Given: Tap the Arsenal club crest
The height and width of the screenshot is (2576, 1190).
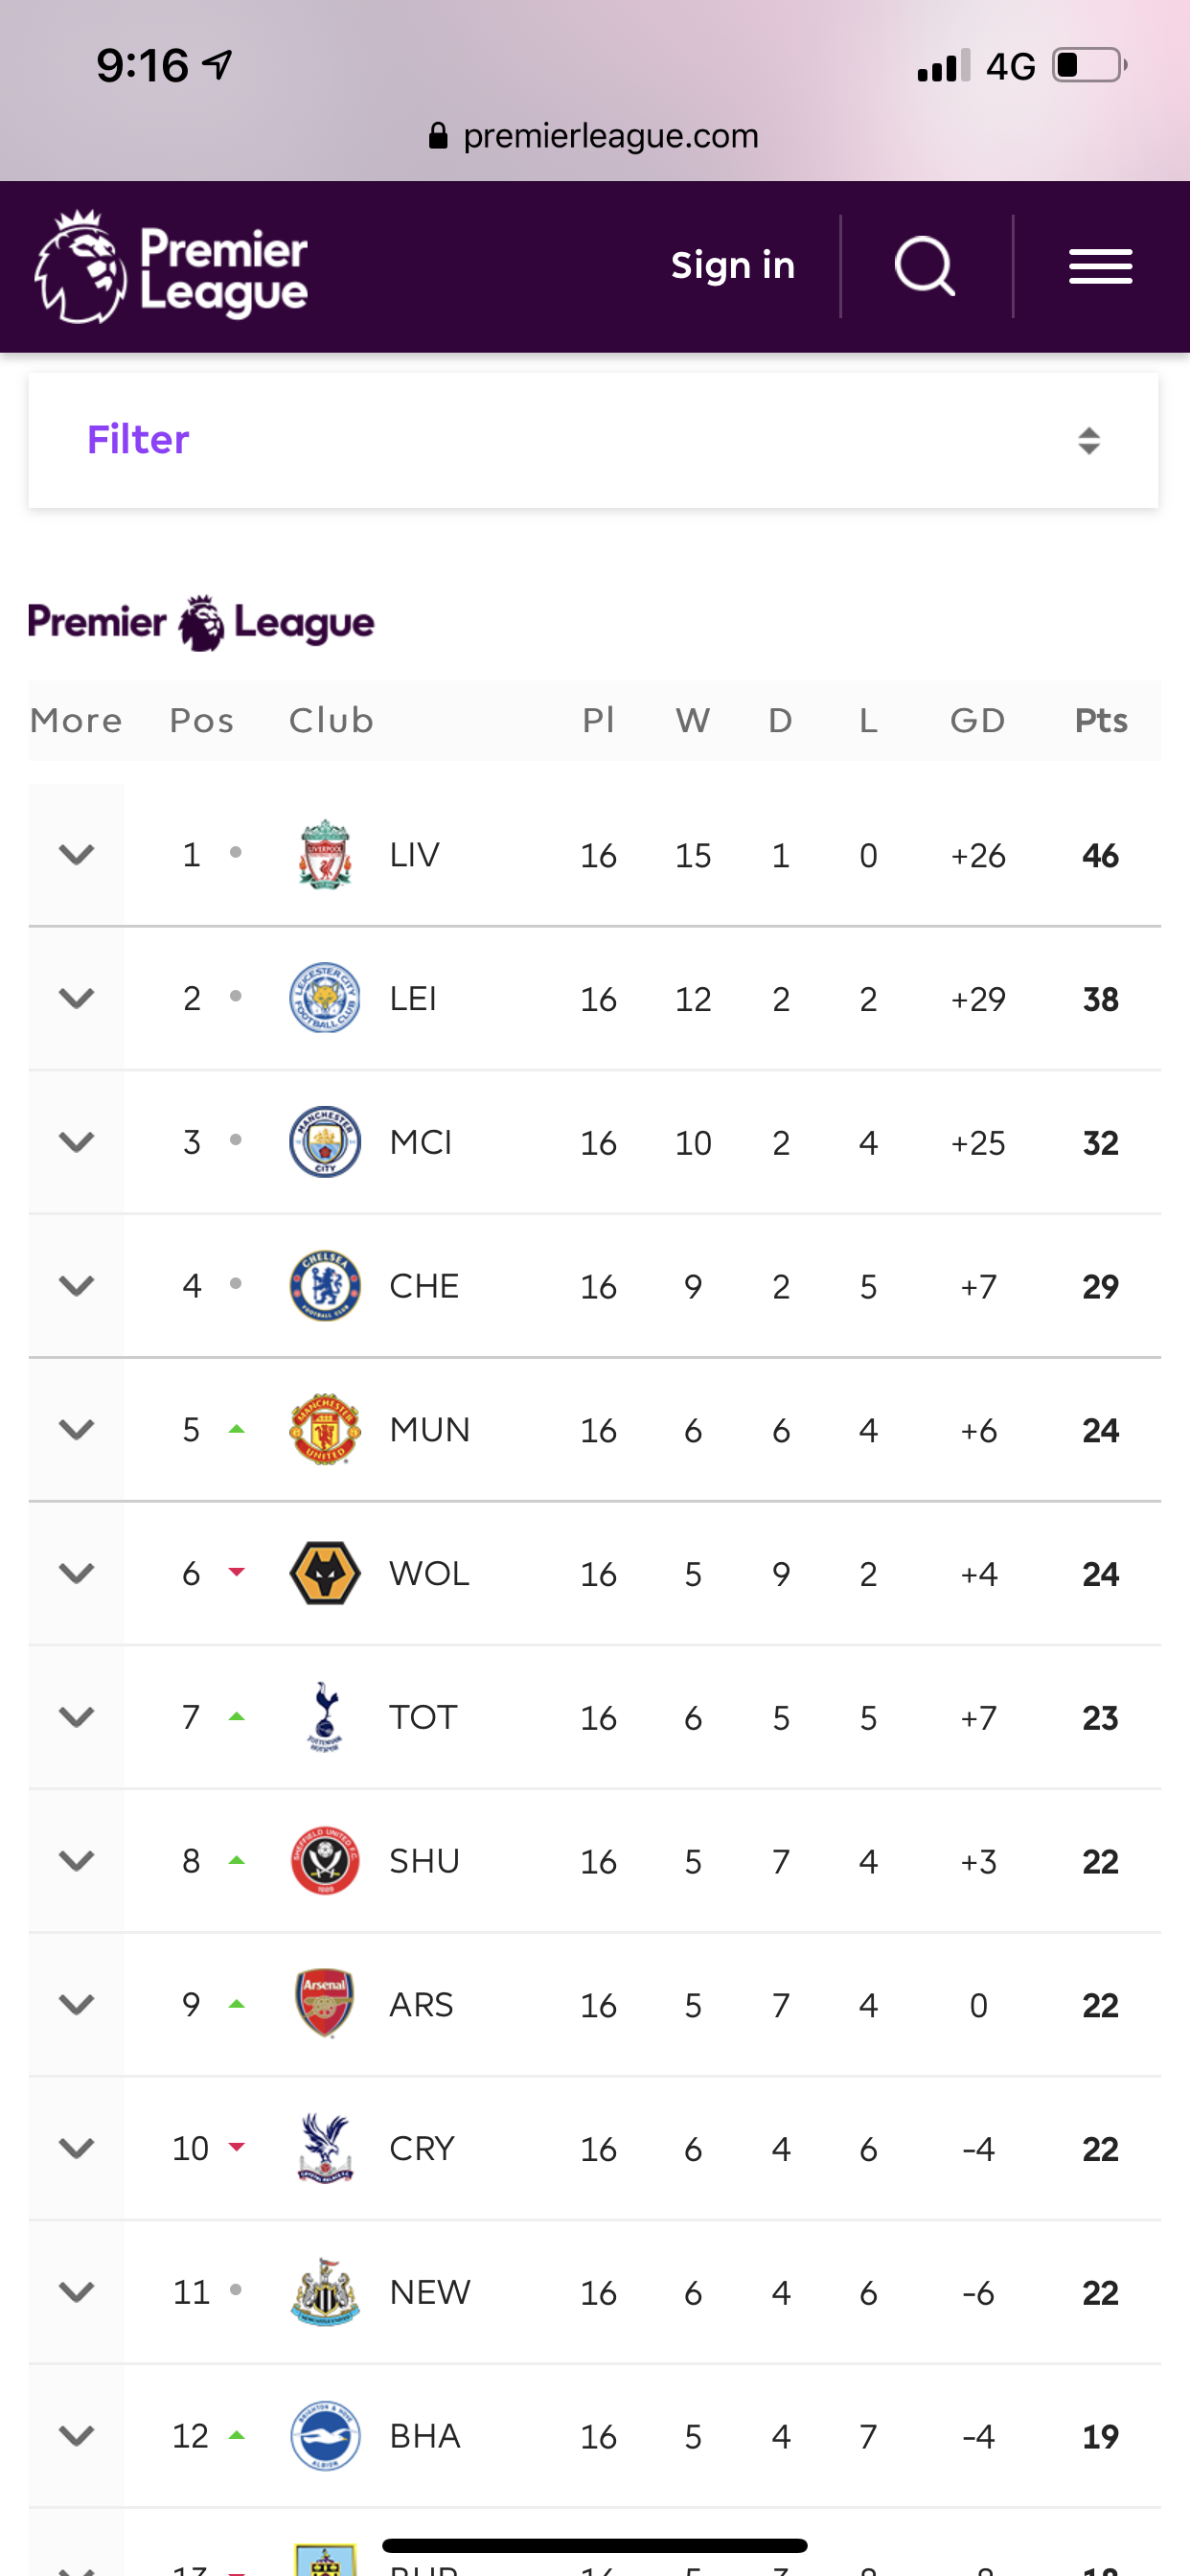Looking at the screenshot, I should 325,2004.
